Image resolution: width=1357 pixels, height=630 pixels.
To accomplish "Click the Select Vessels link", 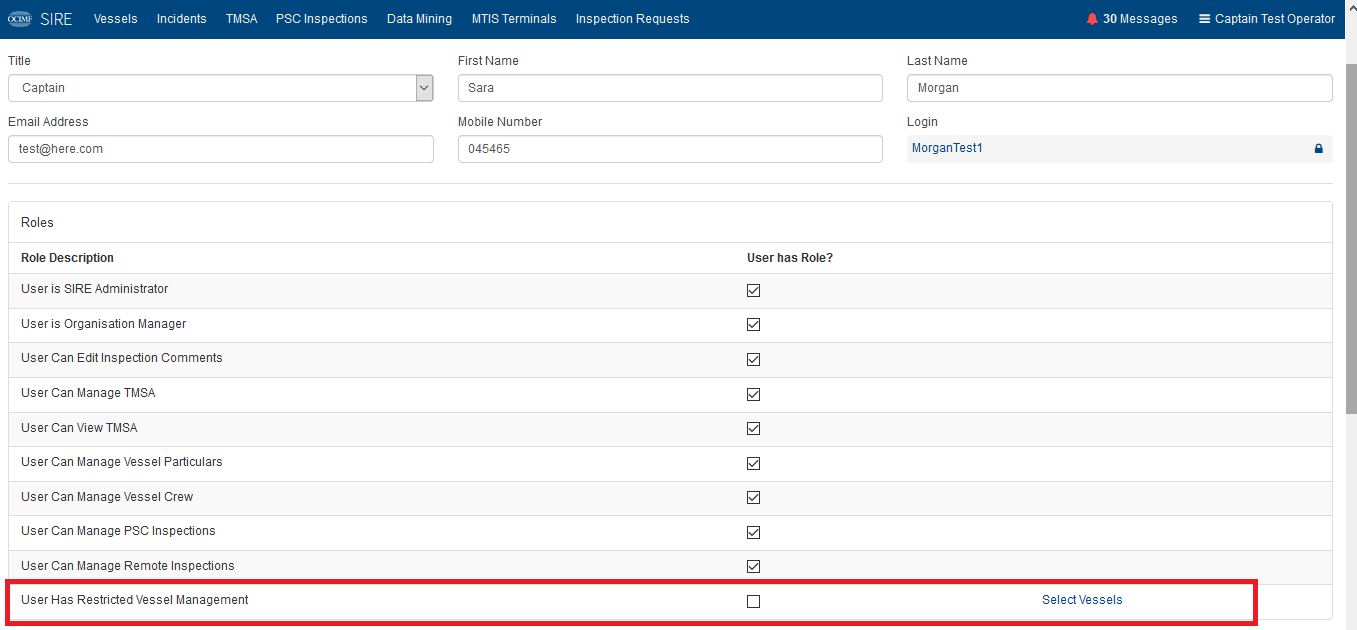I will 1082,600.
